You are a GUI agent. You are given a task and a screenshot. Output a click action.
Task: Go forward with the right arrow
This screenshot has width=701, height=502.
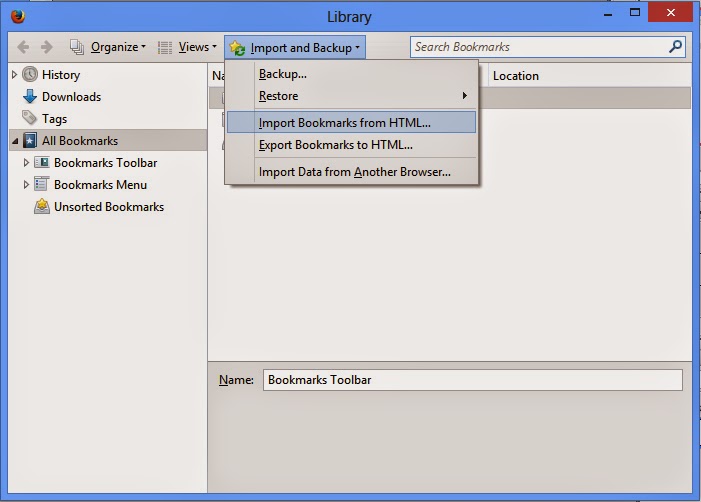[46, 47]
